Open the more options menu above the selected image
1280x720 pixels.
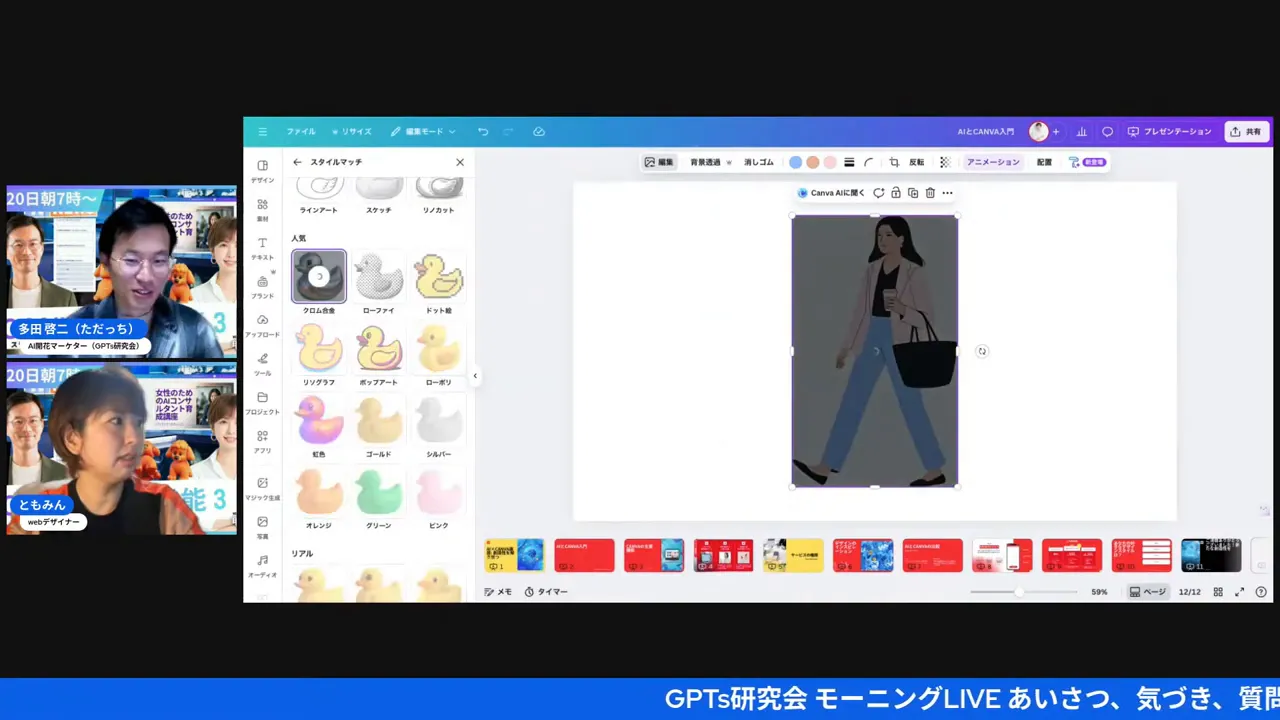[x=946, y=192]
